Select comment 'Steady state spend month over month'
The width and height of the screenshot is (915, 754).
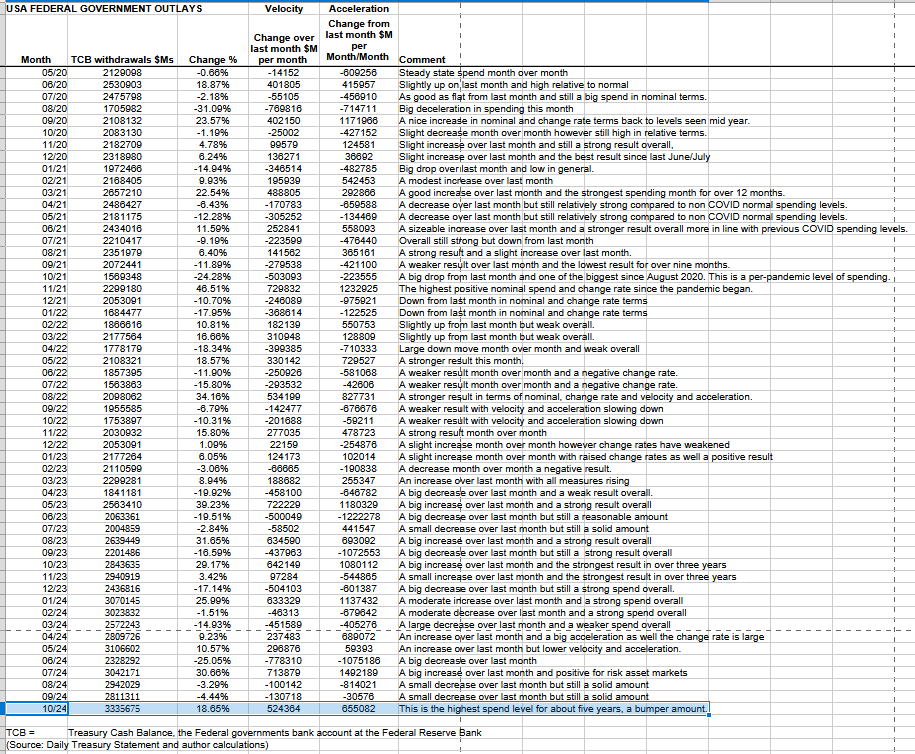483,73
